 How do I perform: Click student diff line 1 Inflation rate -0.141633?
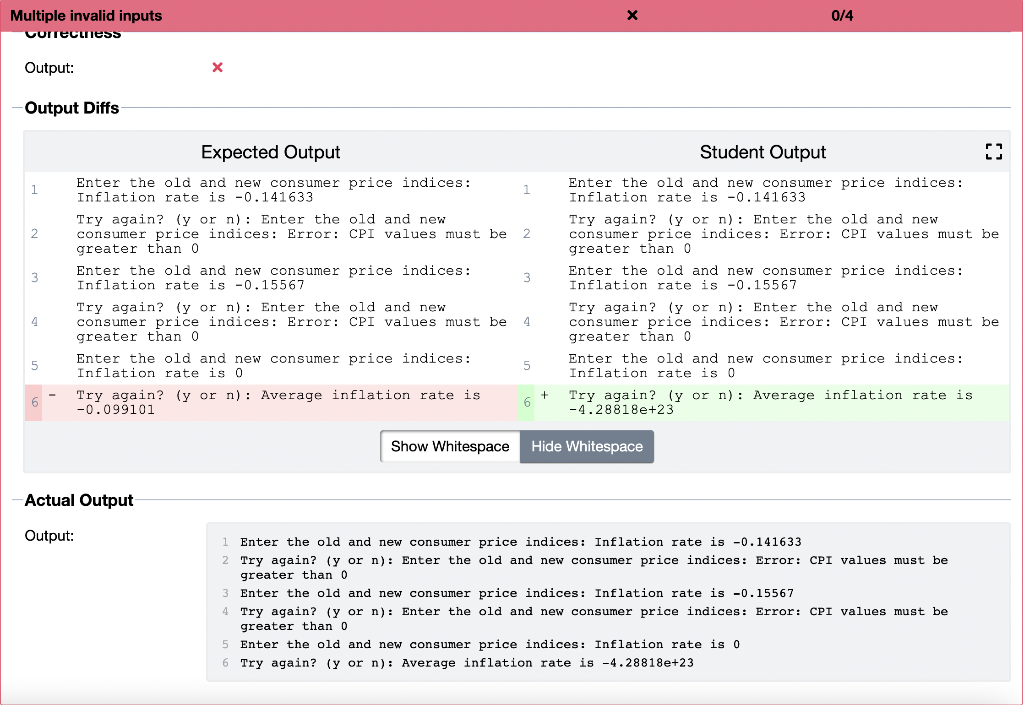click(765, 190)
